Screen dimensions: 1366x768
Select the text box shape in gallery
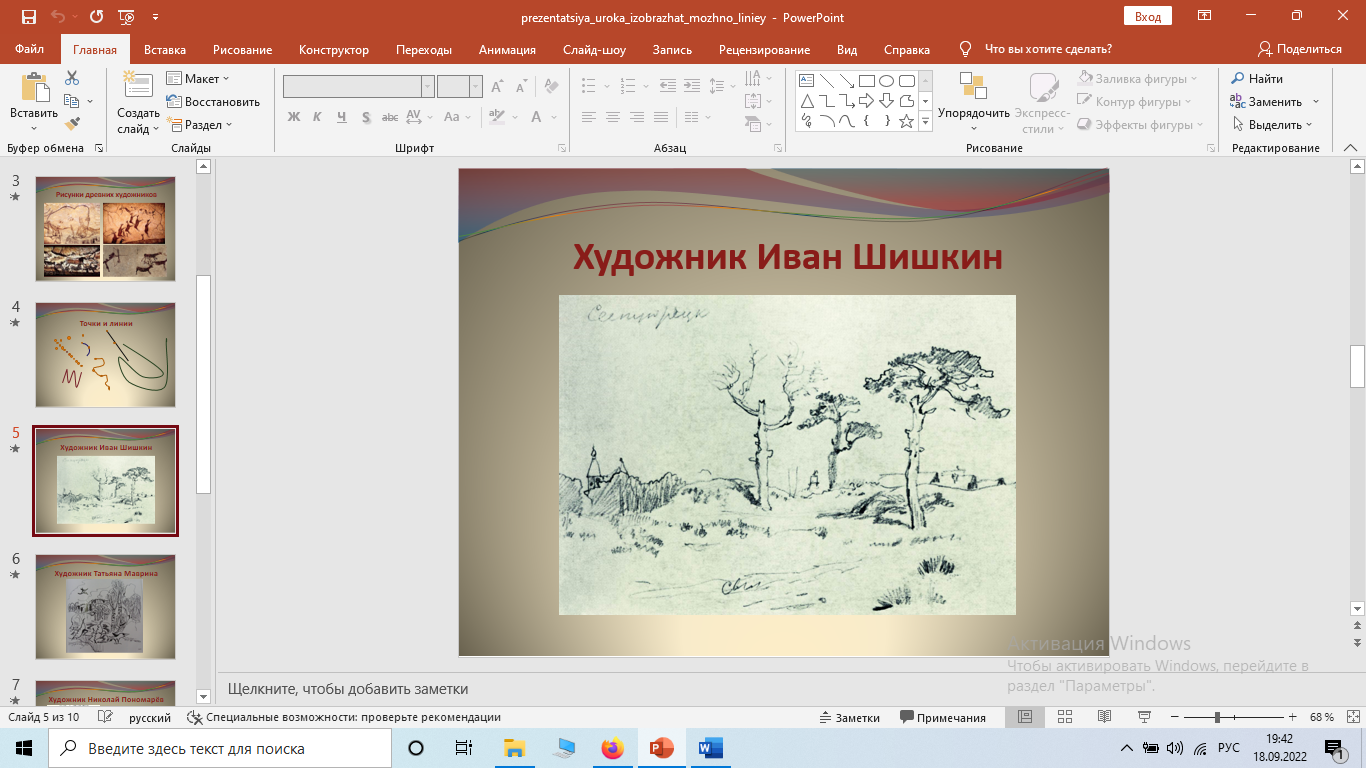coord(806,81)
